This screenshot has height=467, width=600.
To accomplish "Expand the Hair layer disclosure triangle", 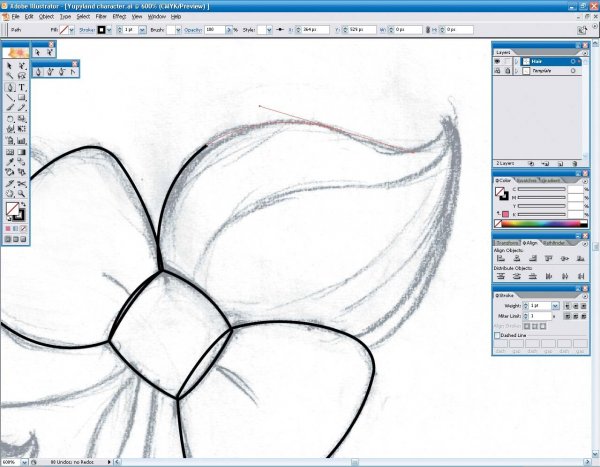I will pyautogui.click(x=515, y=61).
